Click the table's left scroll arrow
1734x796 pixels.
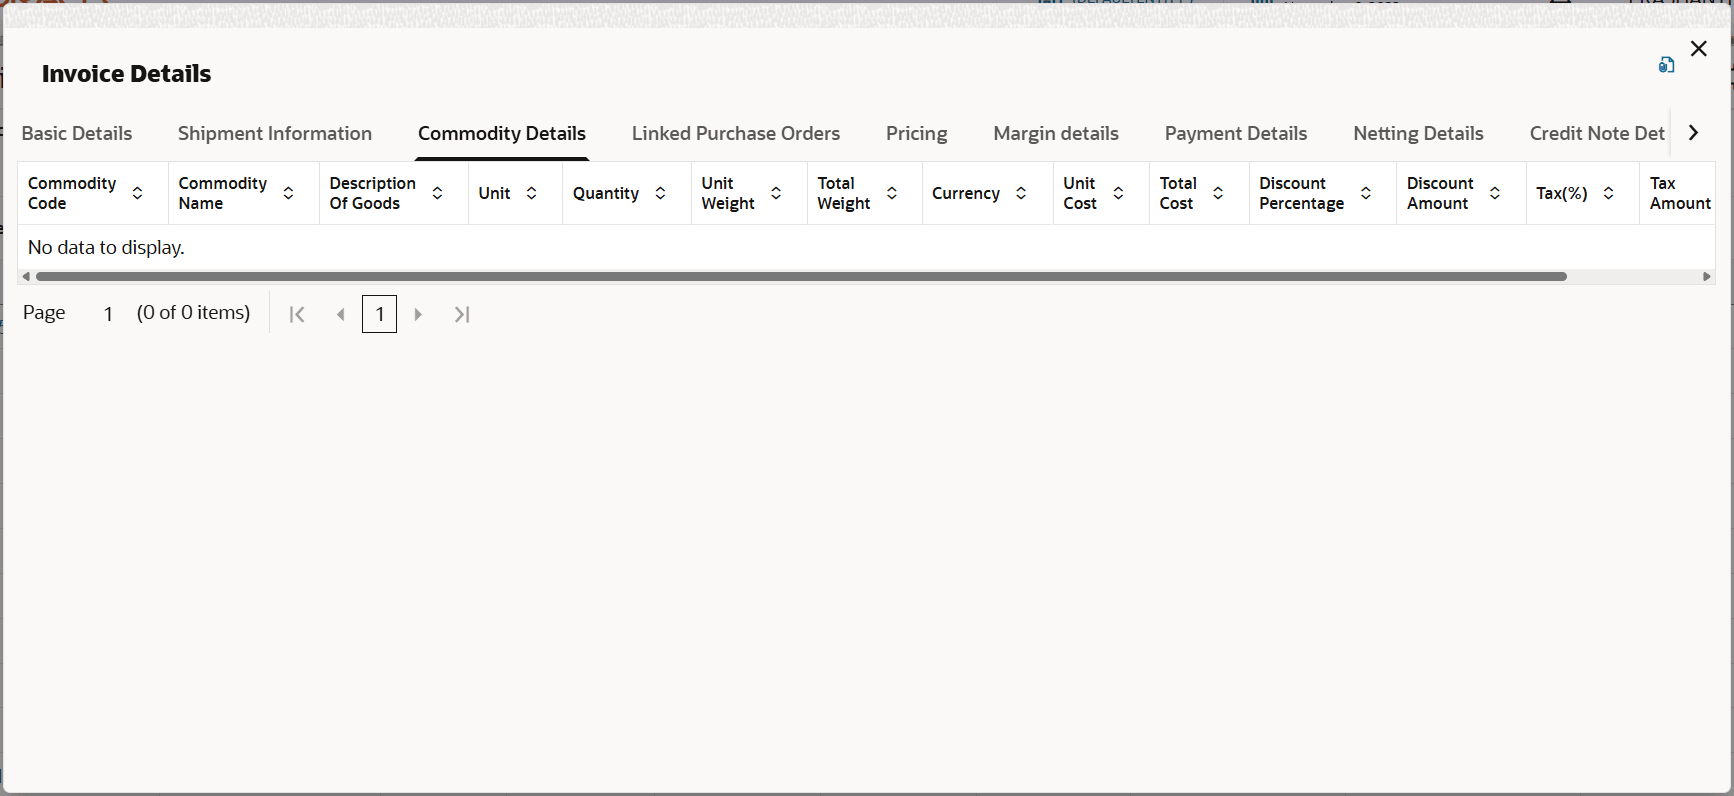pyautogui.click(x=26, y=277)
